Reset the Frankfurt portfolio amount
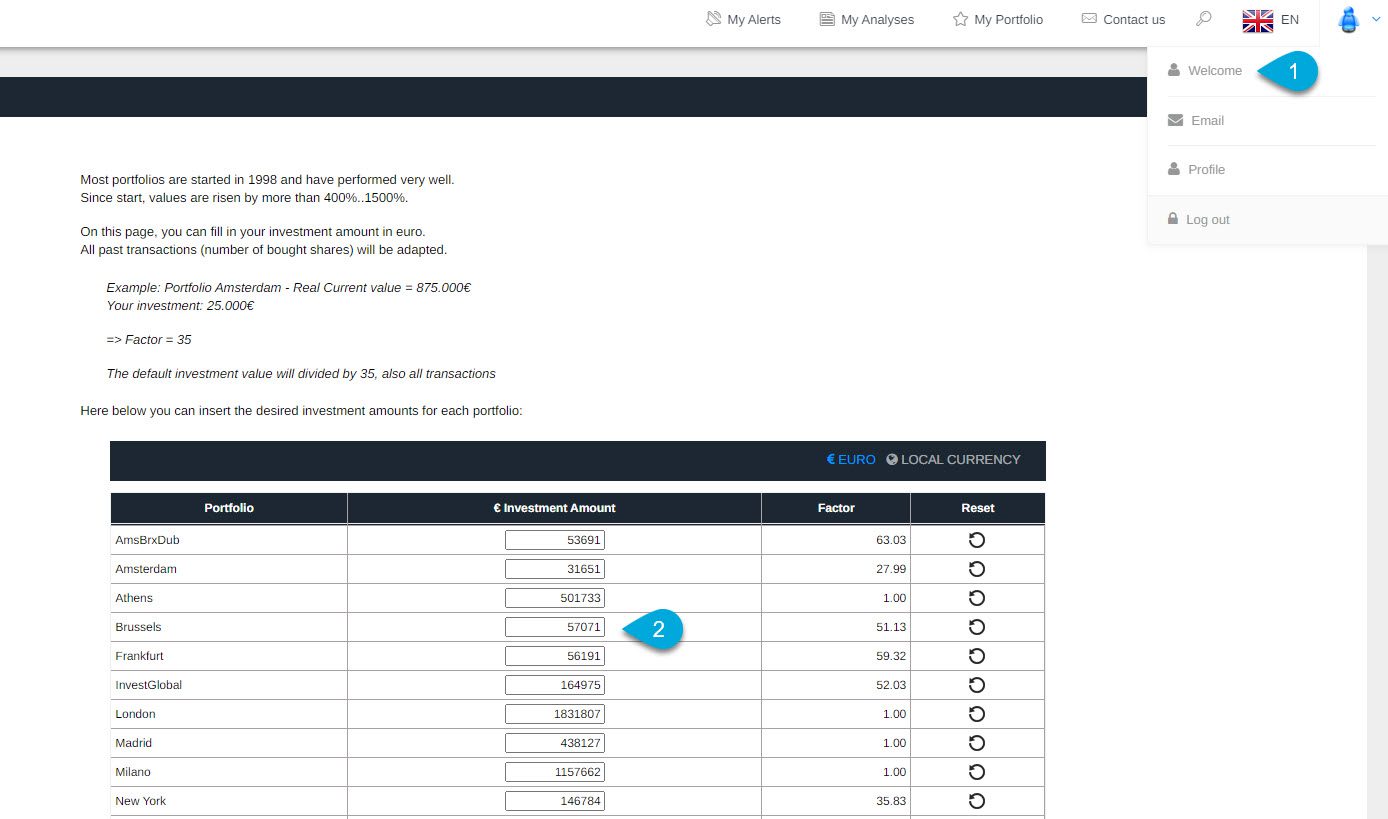The width and height of the screenshot is (1388, 819). coord(977,656)
